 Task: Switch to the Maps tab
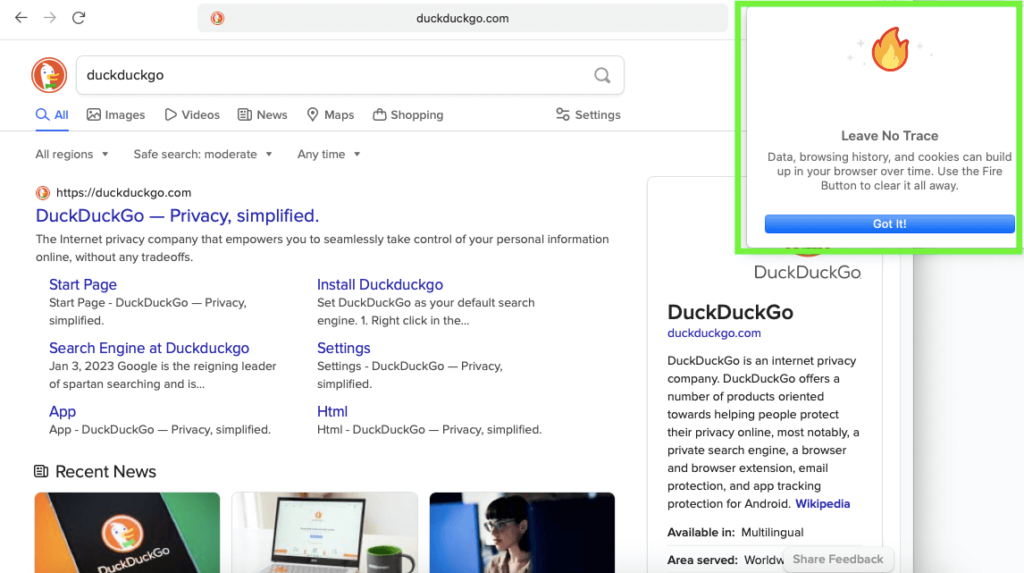[330, 115]
